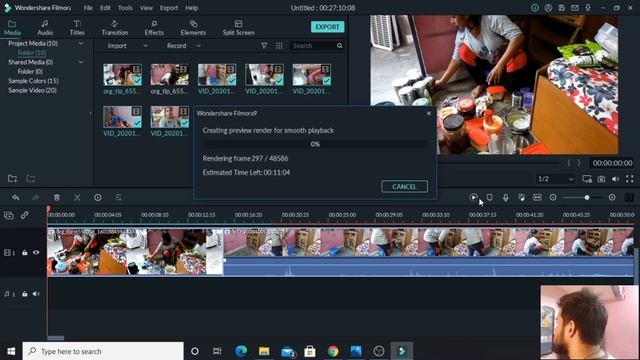Collapse the Project Media tree arrow
Screen dimensions: 640x360
coord(81,43)
